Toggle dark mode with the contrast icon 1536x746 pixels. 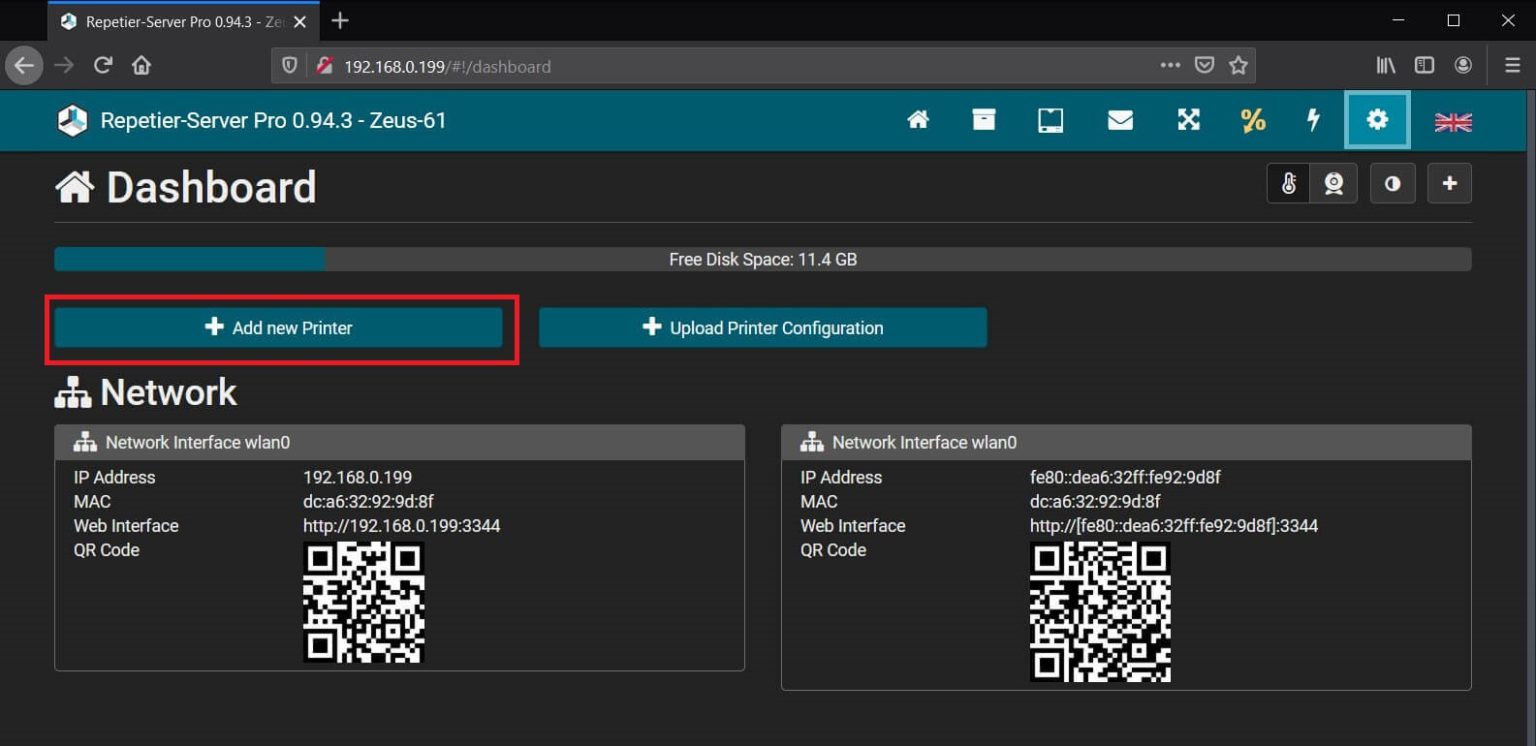tap(1392, 183)
